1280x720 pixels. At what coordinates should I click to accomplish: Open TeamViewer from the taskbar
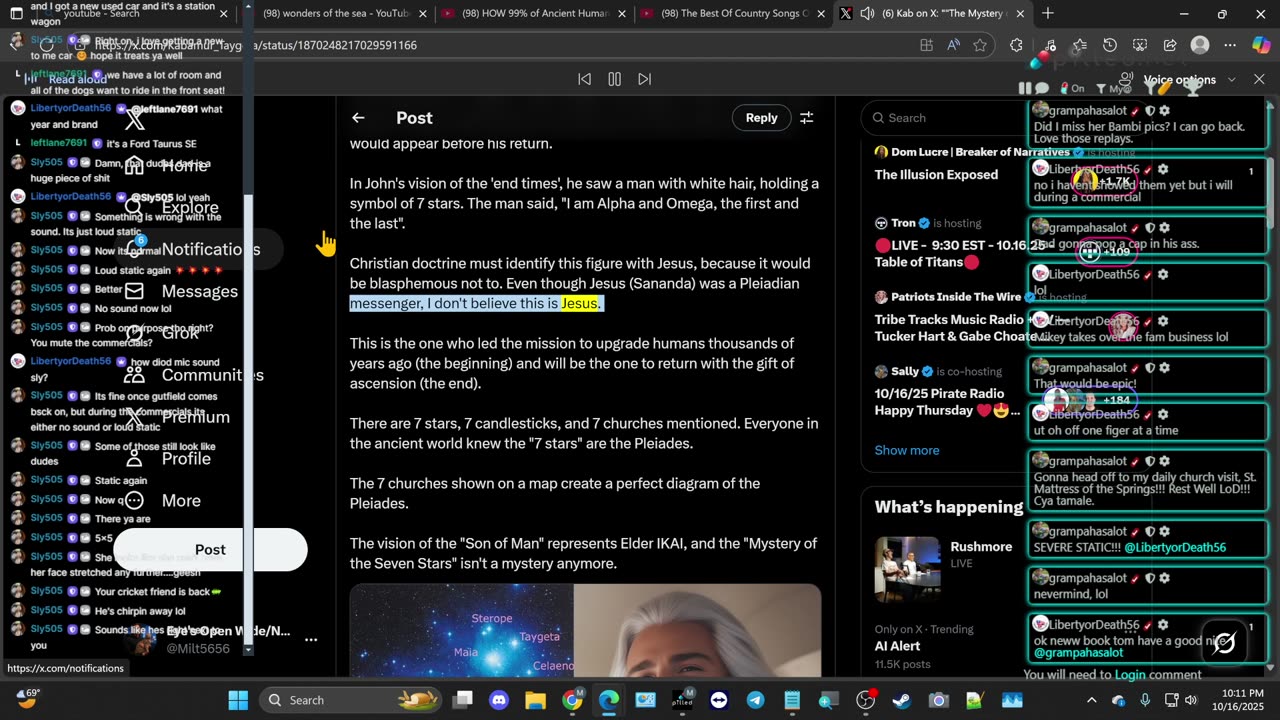[x=719, y=700]
